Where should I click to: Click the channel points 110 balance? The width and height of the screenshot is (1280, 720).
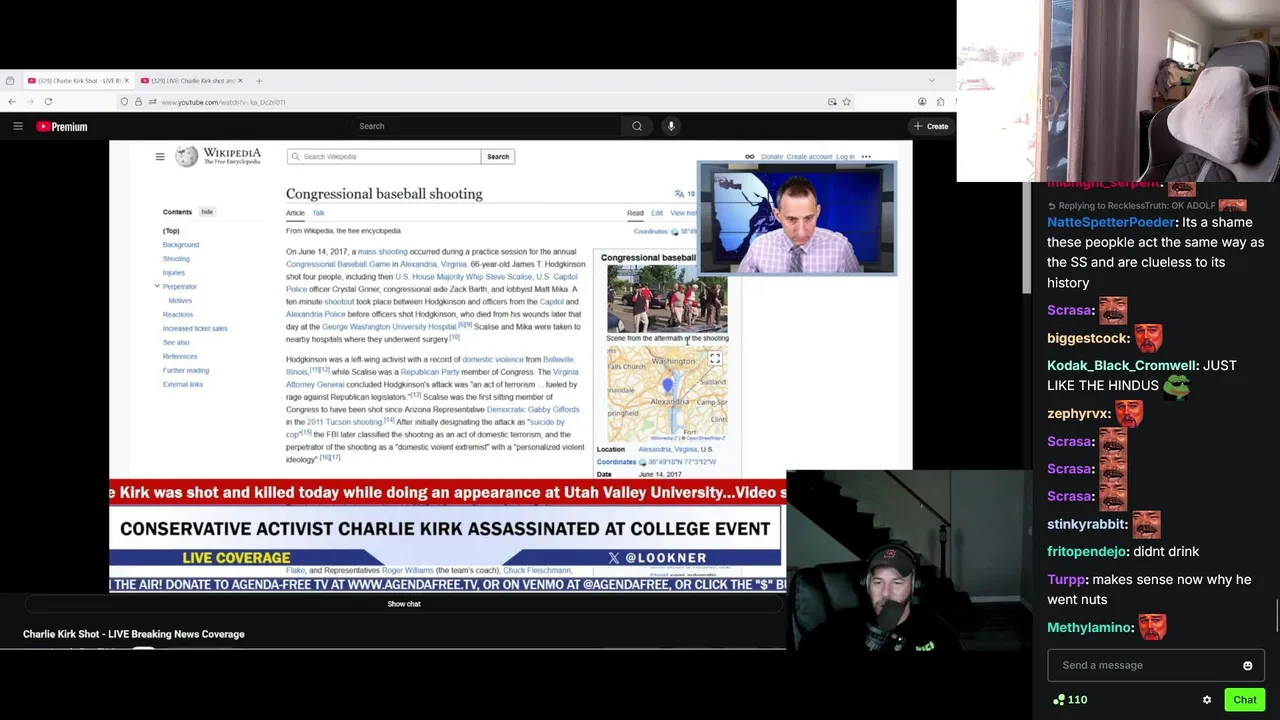pyautogui.click(x=1070, y=700)
